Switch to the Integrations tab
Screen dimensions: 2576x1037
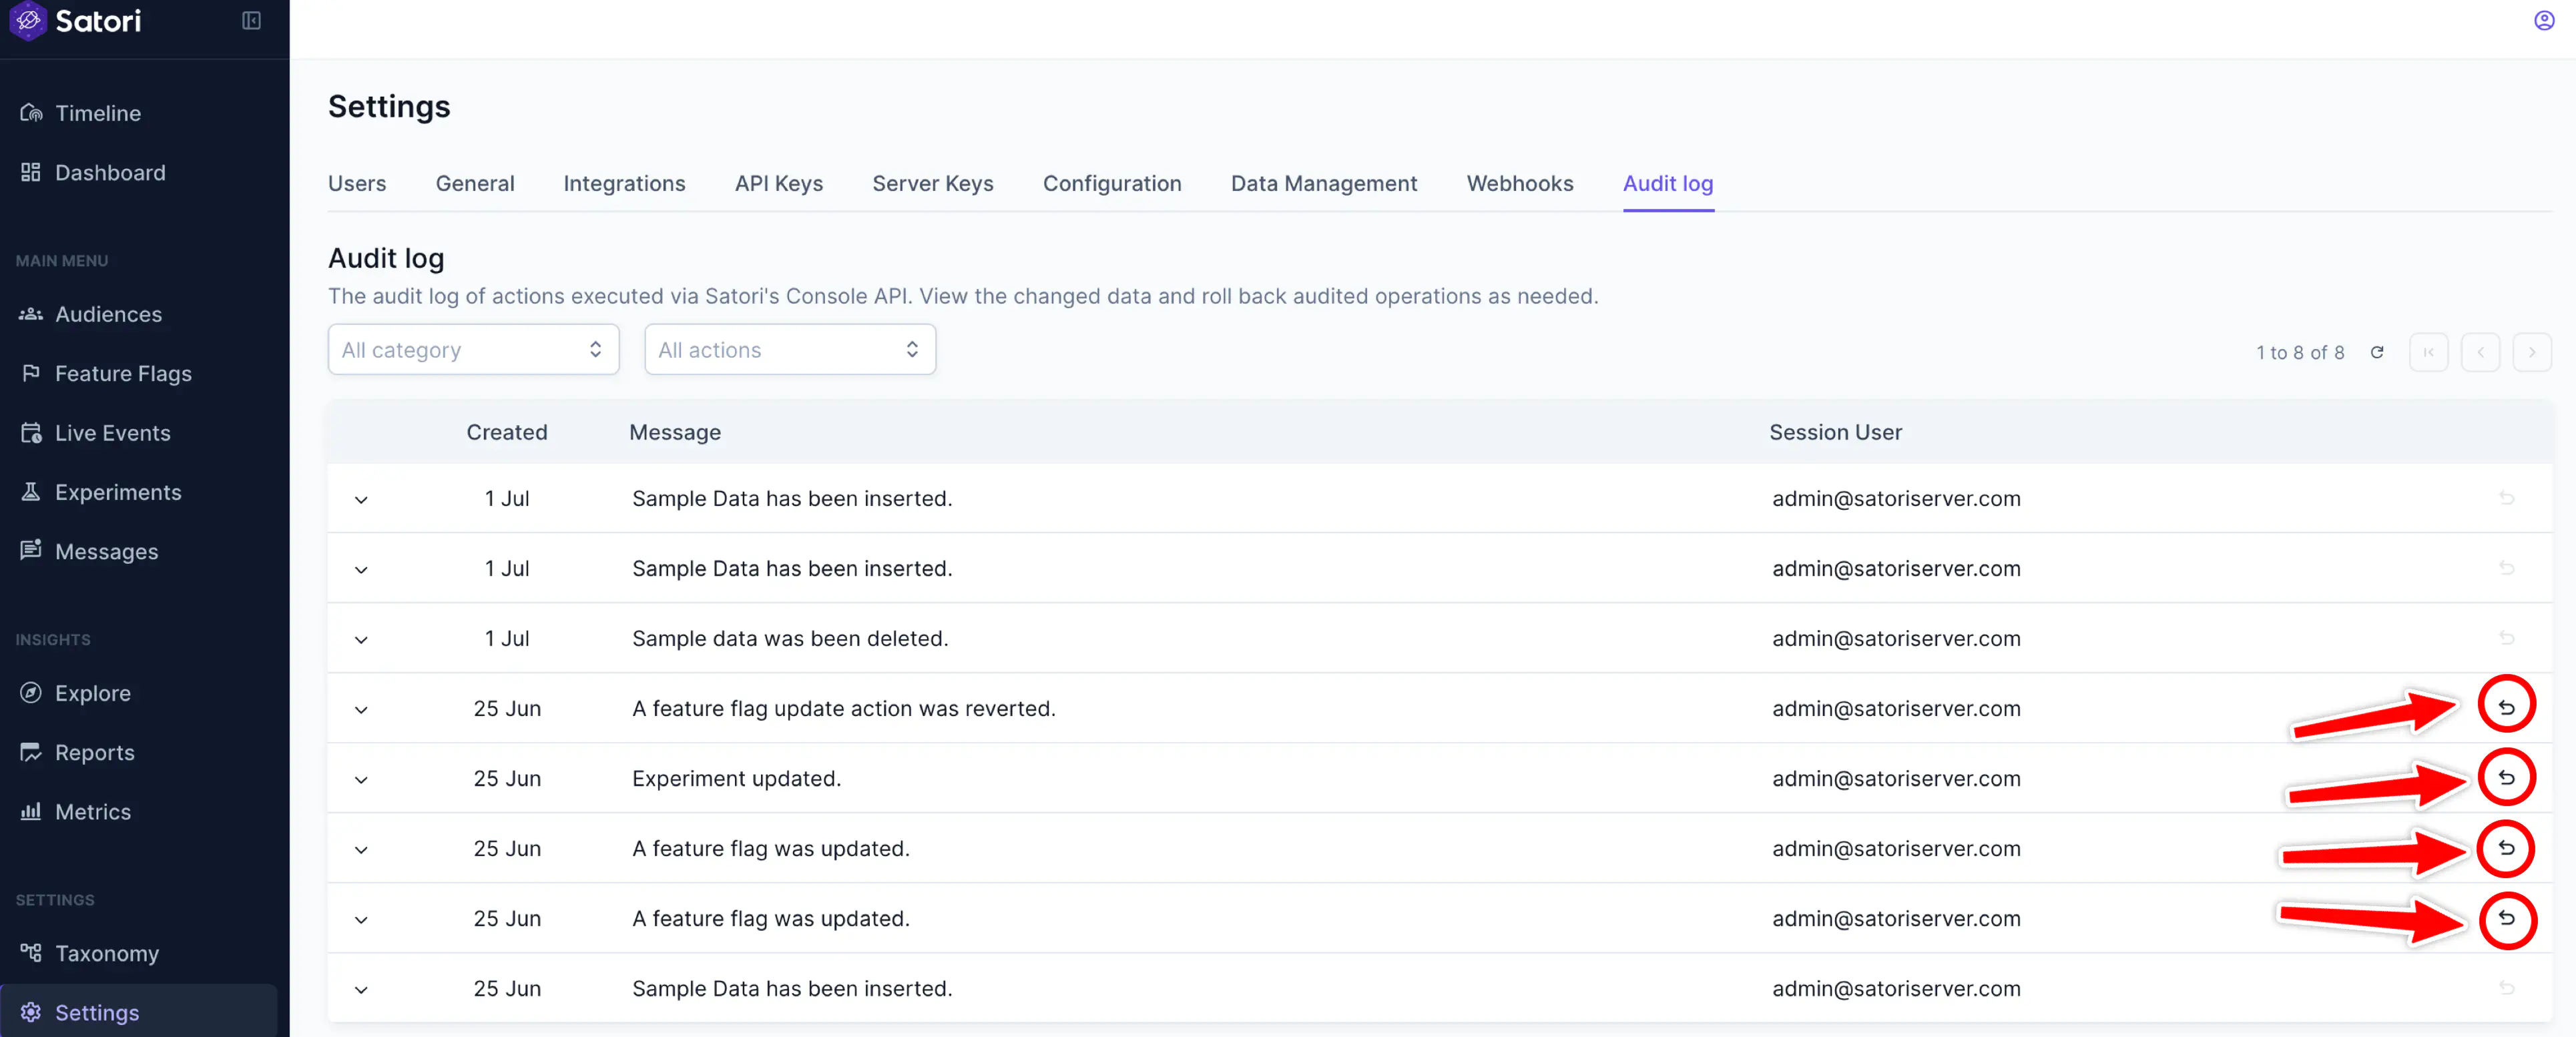624,184
